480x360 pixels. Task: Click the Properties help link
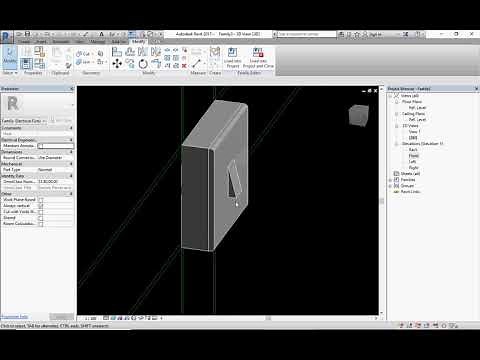pos(14,317)
